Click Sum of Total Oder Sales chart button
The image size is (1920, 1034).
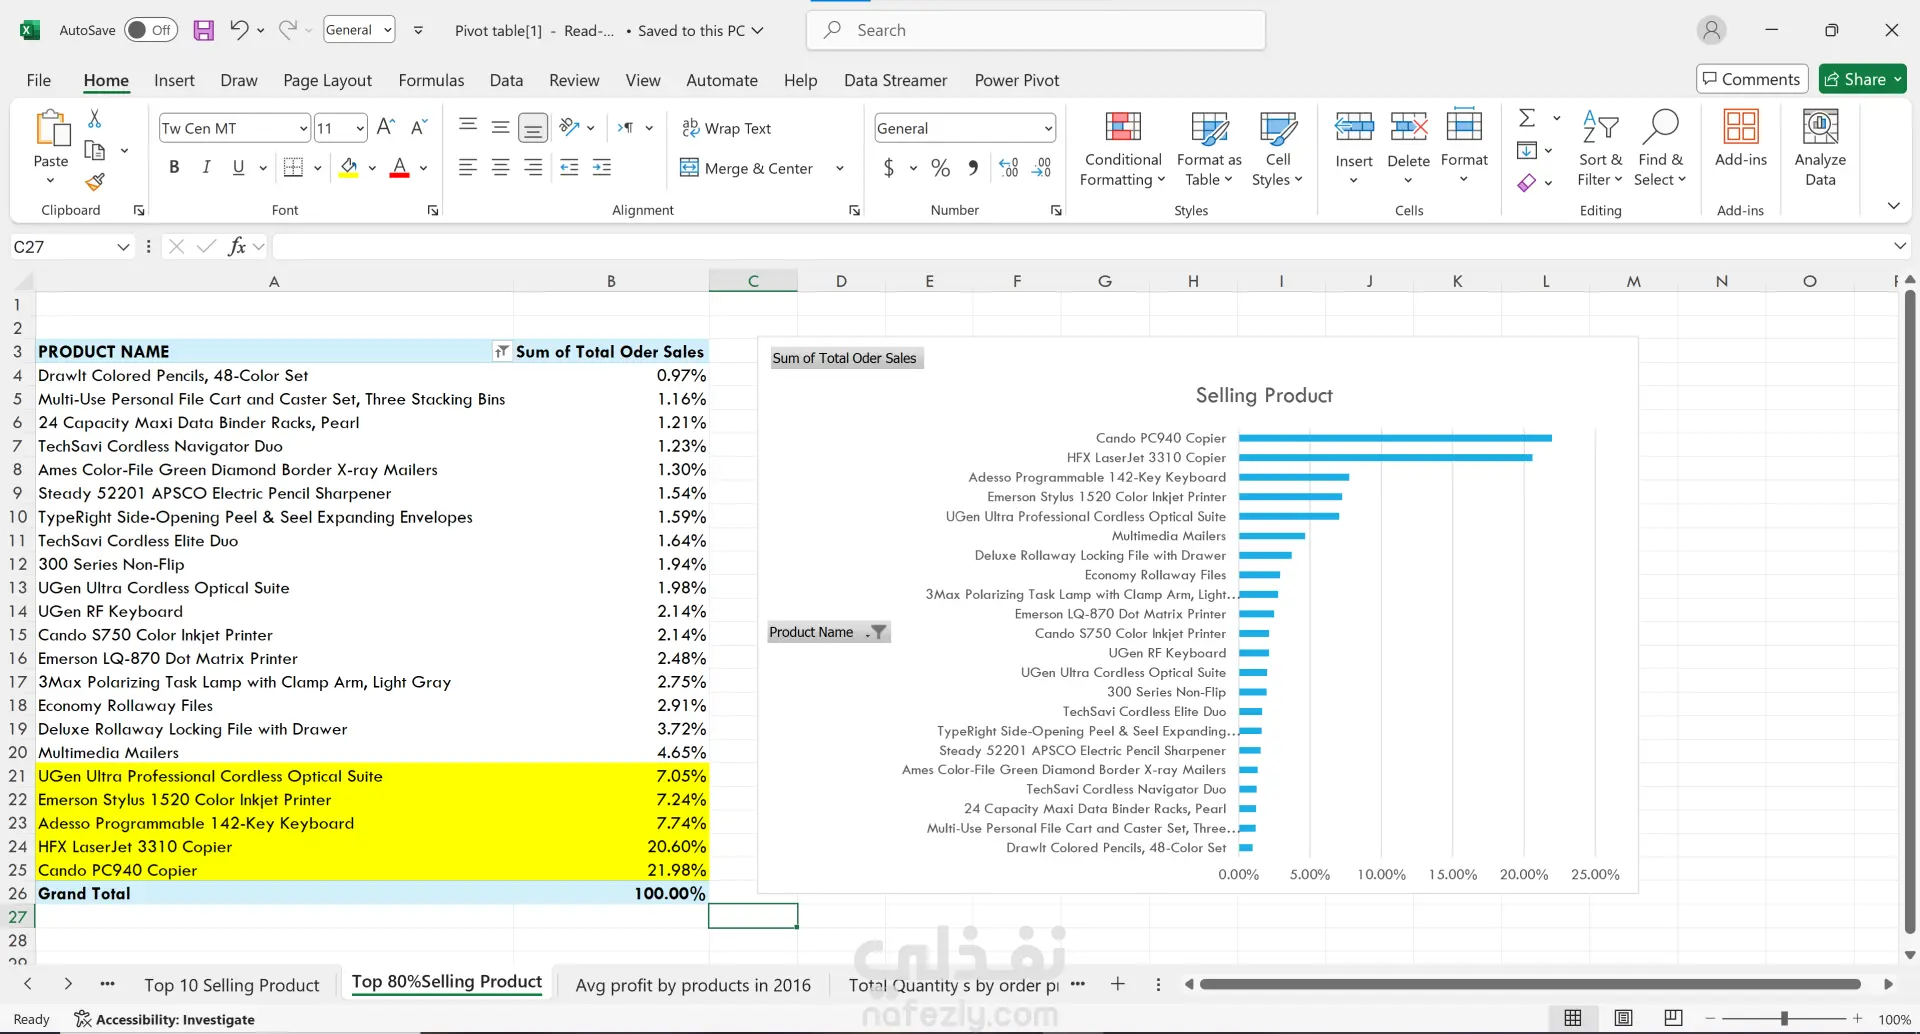point(845,358)
